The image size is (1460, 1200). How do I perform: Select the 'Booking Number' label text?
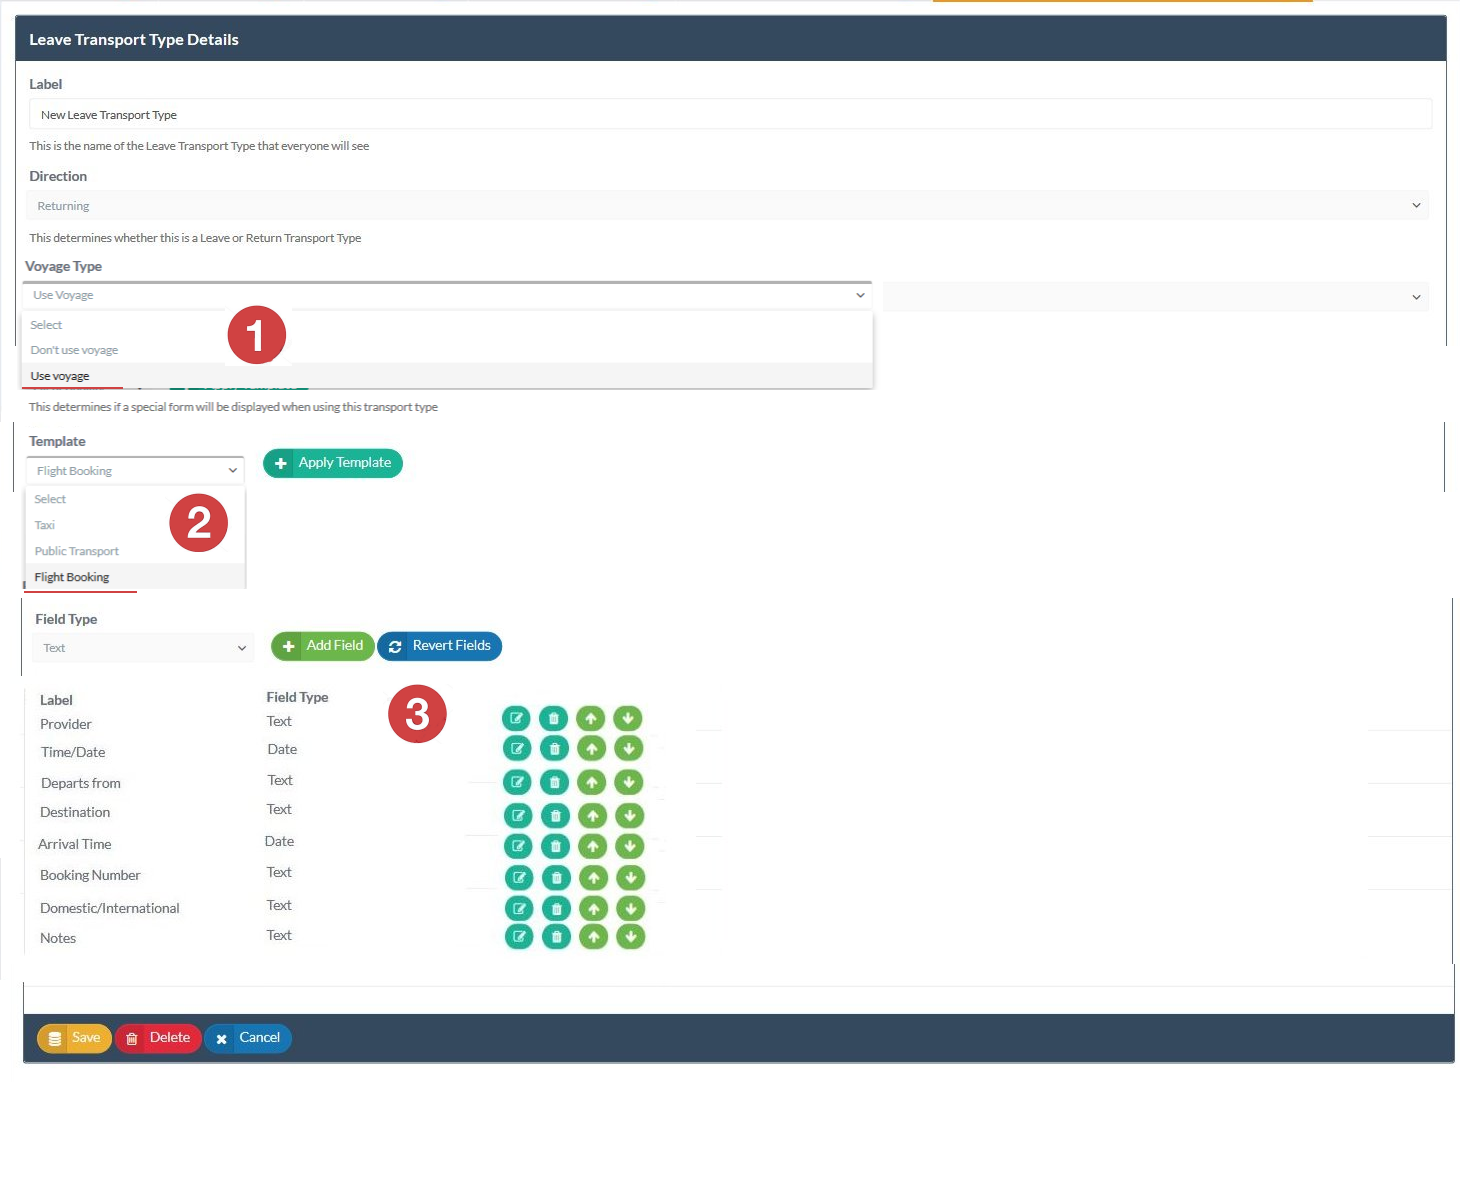90,875
